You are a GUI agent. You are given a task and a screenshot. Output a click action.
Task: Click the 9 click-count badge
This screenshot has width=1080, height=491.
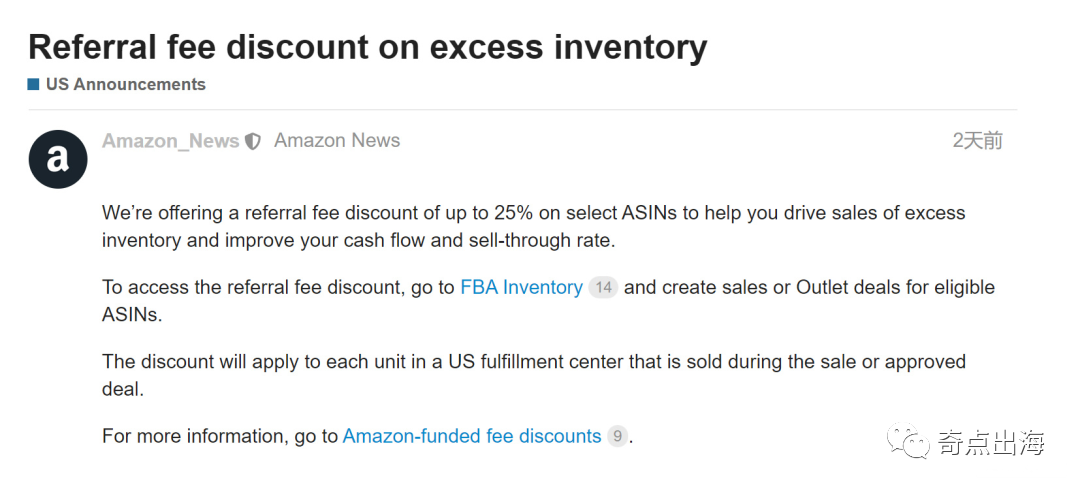[618, 437]
